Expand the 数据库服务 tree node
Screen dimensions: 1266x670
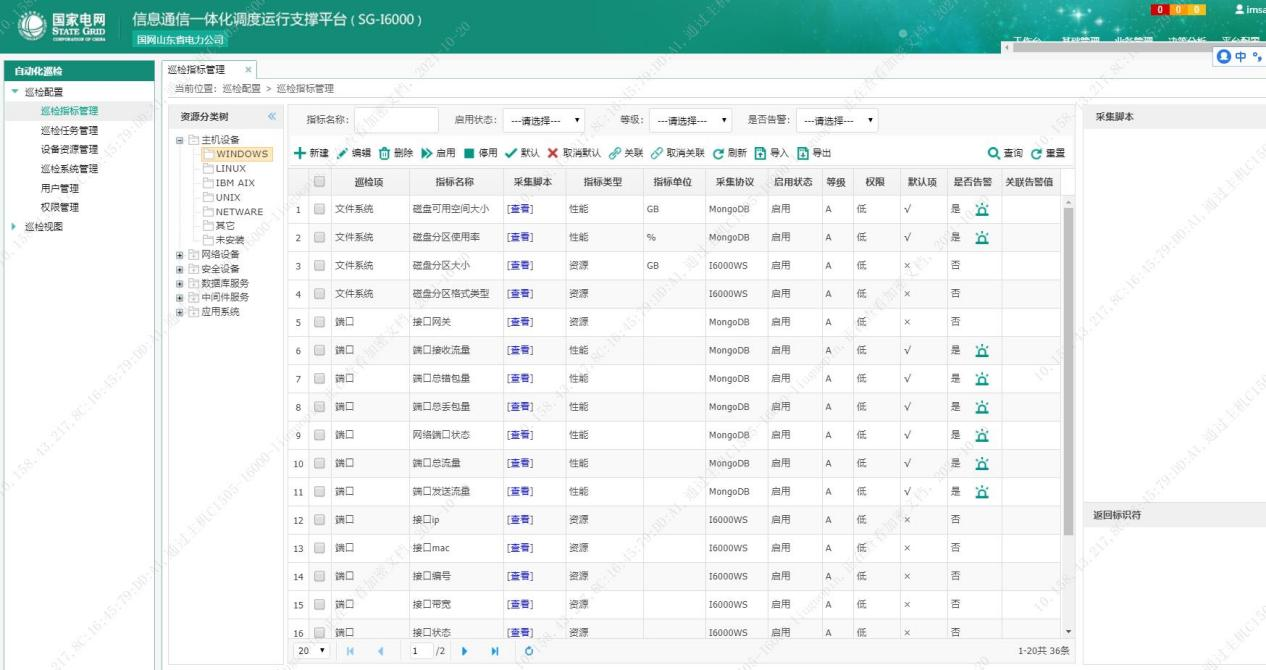pyautogui.click(x=180, y=283)
